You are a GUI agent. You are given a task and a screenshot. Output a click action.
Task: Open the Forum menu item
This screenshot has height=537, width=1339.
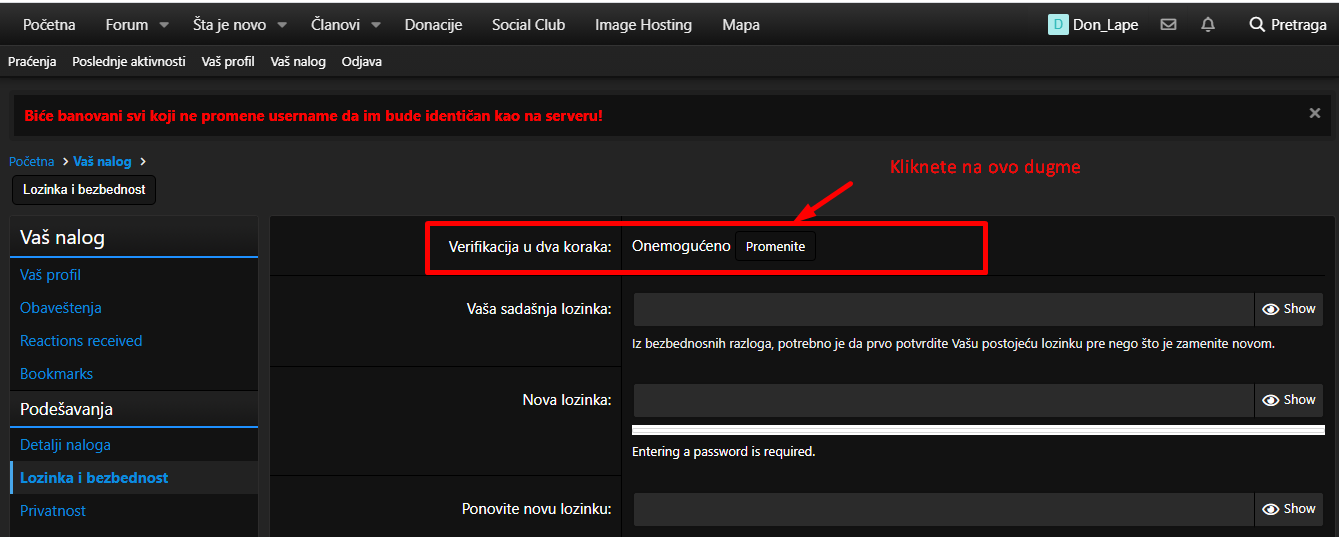pos(127,25)
